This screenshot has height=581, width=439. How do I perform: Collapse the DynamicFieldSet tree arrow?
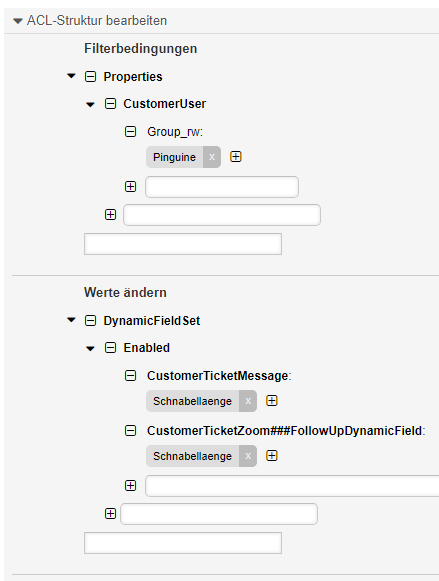[x=71, y=320]
